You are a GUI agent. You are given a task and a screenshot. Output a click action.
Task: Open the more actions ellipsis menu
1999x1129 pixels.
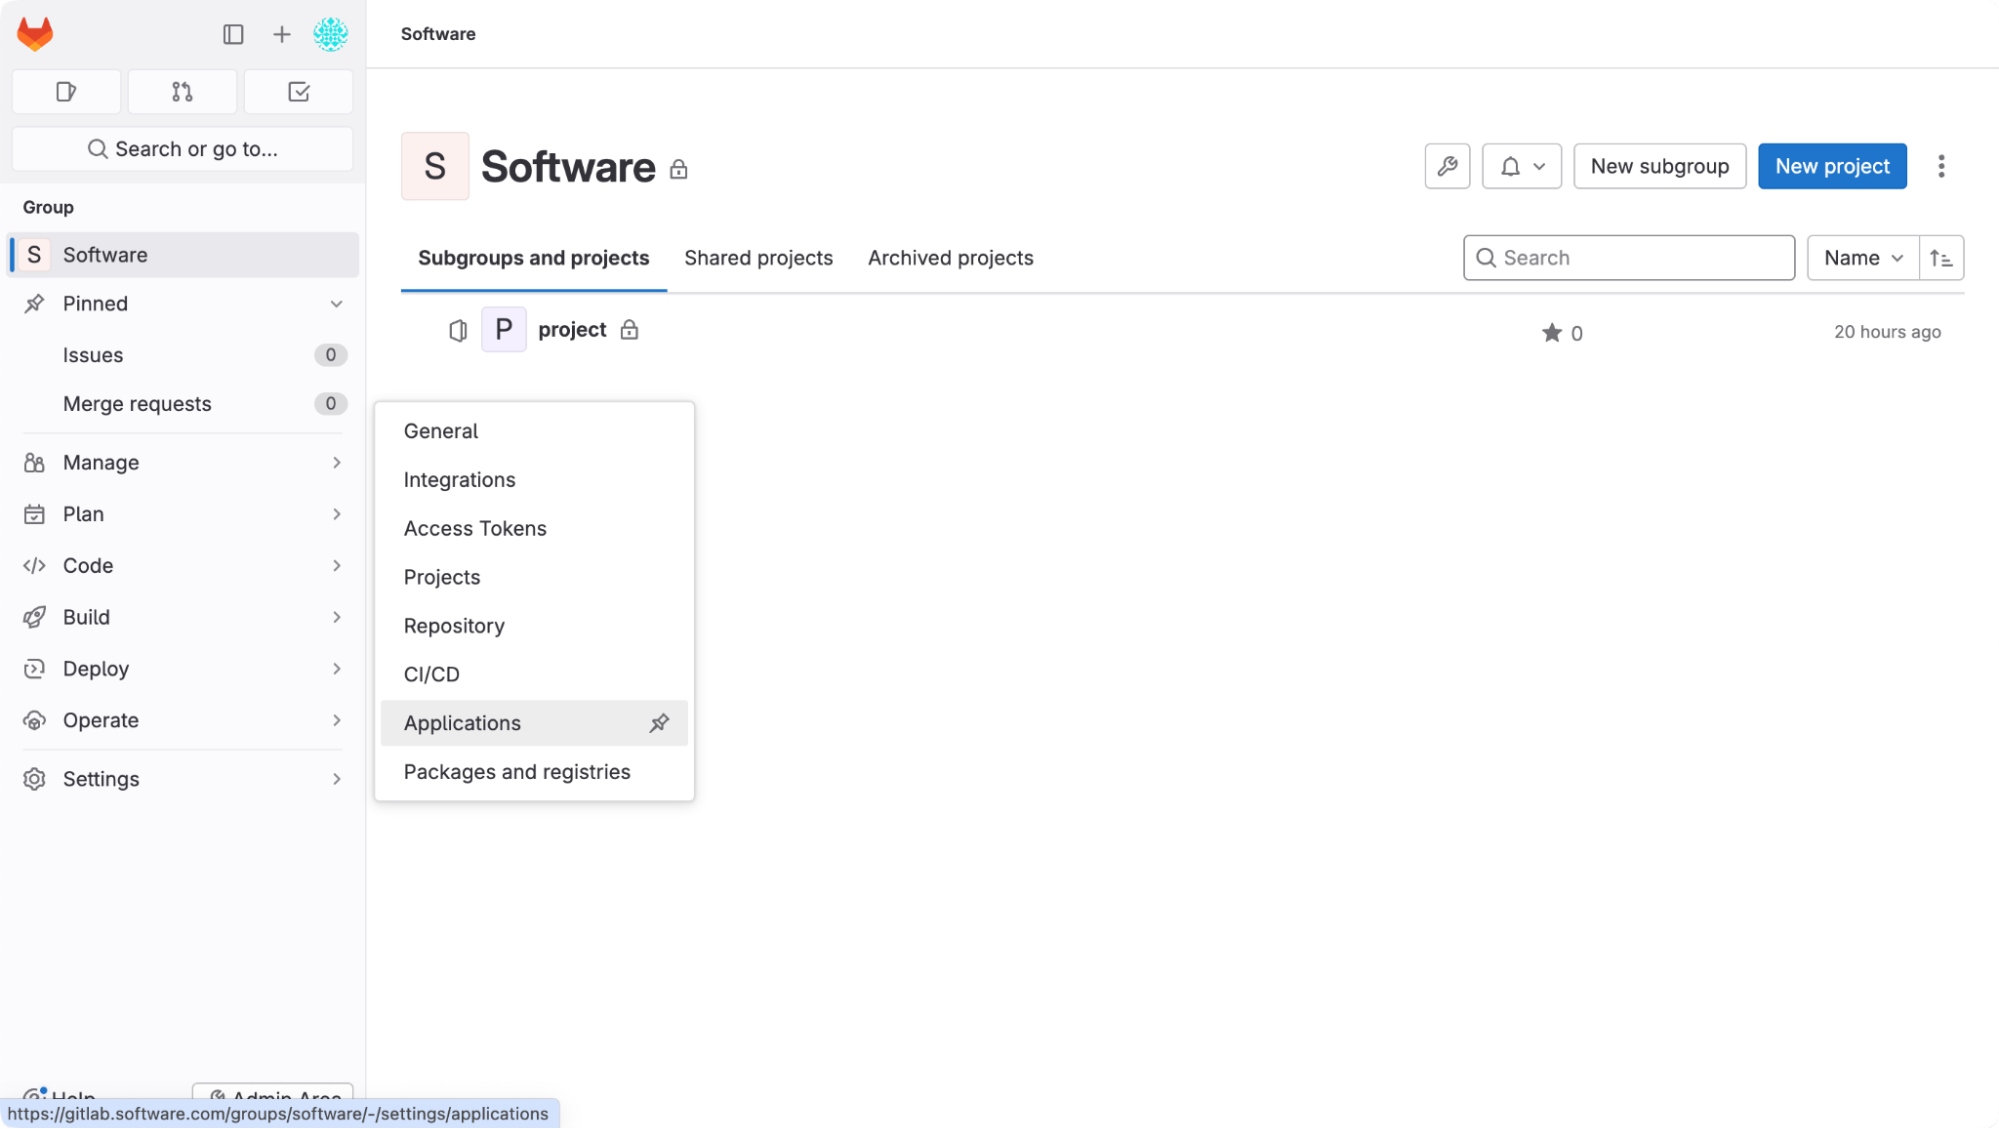tap(1941, 166)
